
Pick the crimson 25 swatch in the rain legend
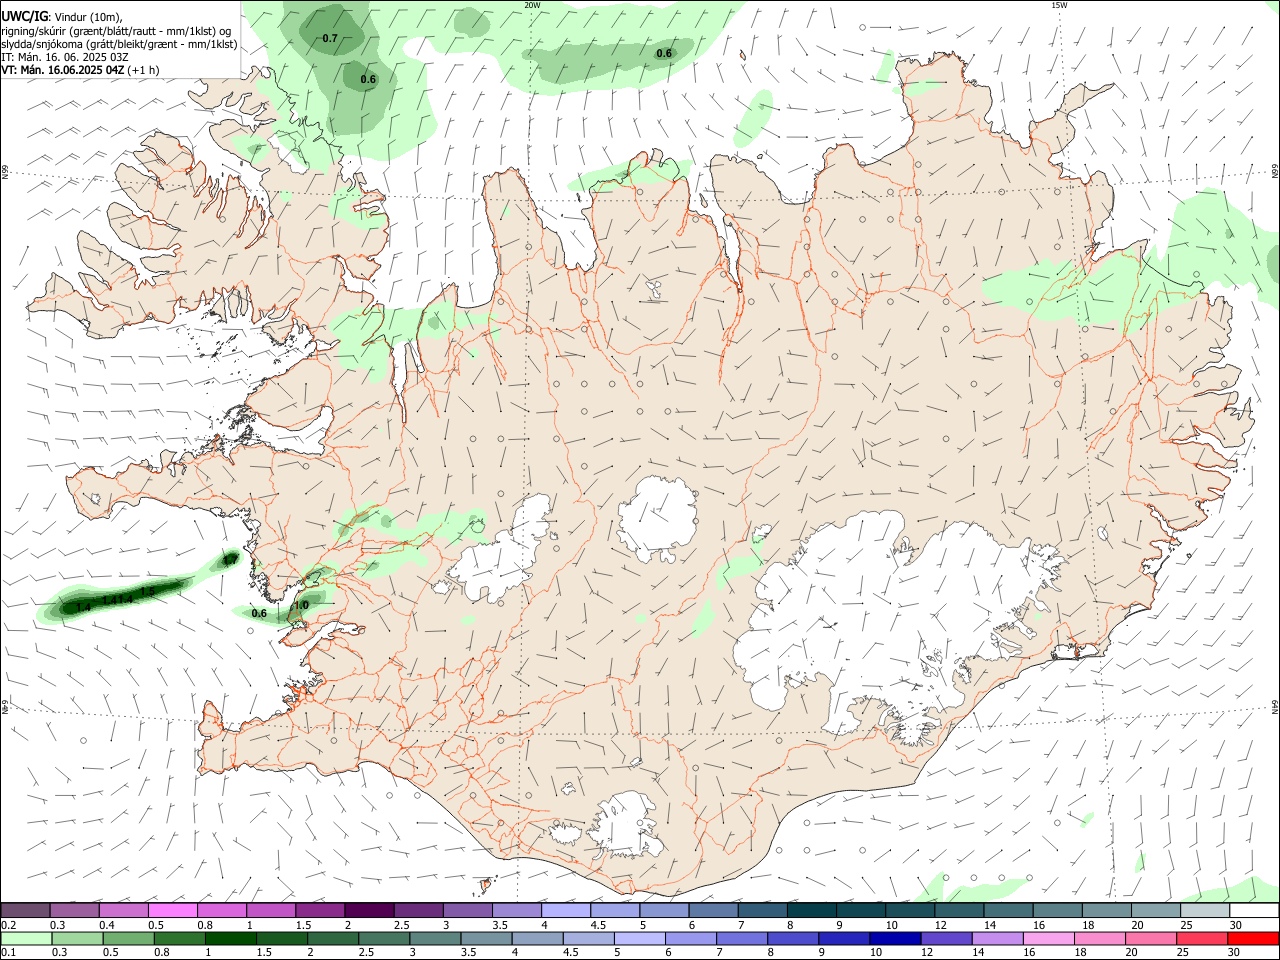click(x=1202, y=939)
